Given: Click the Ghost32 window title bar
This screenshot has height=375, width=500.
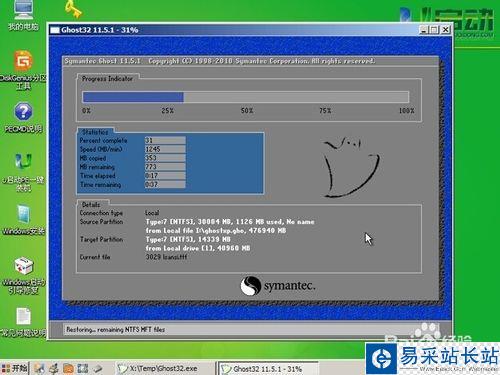Looking at the screenshot, I should coord(233,30).
